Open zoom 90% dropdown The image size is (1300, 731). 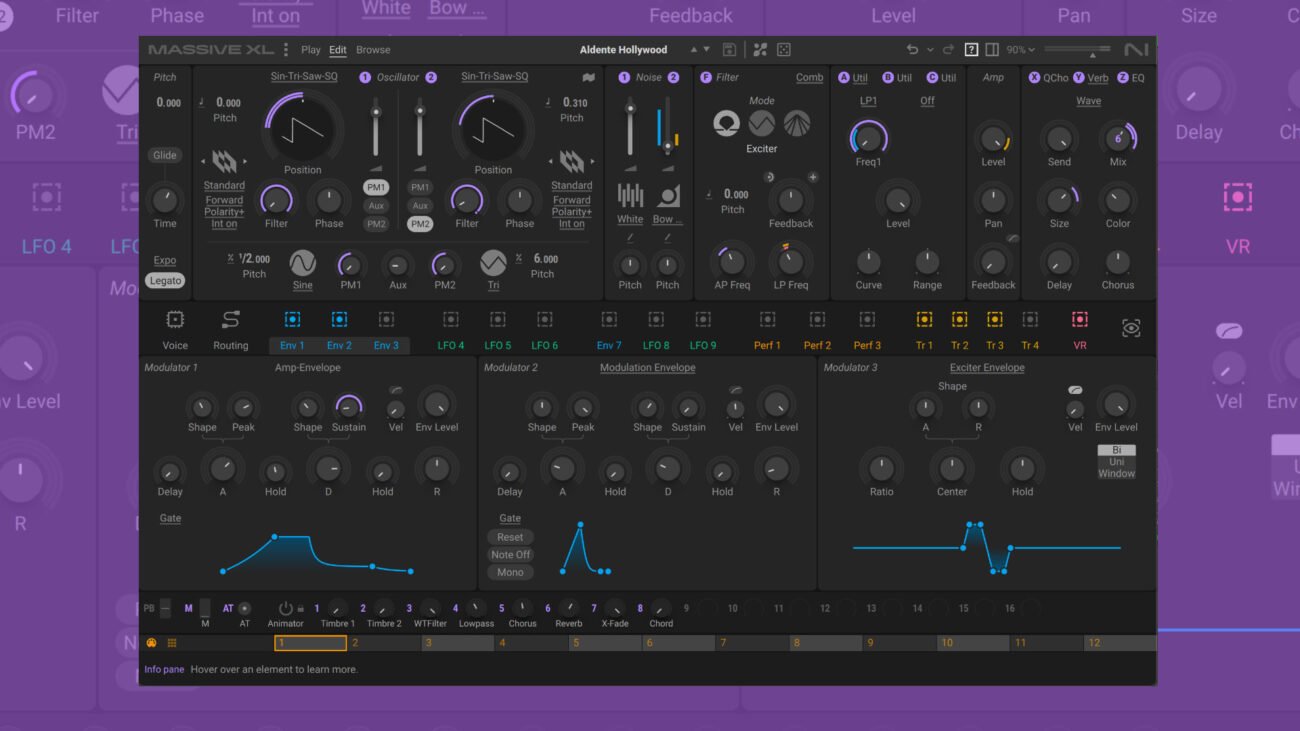click(x=1021, y=49)
